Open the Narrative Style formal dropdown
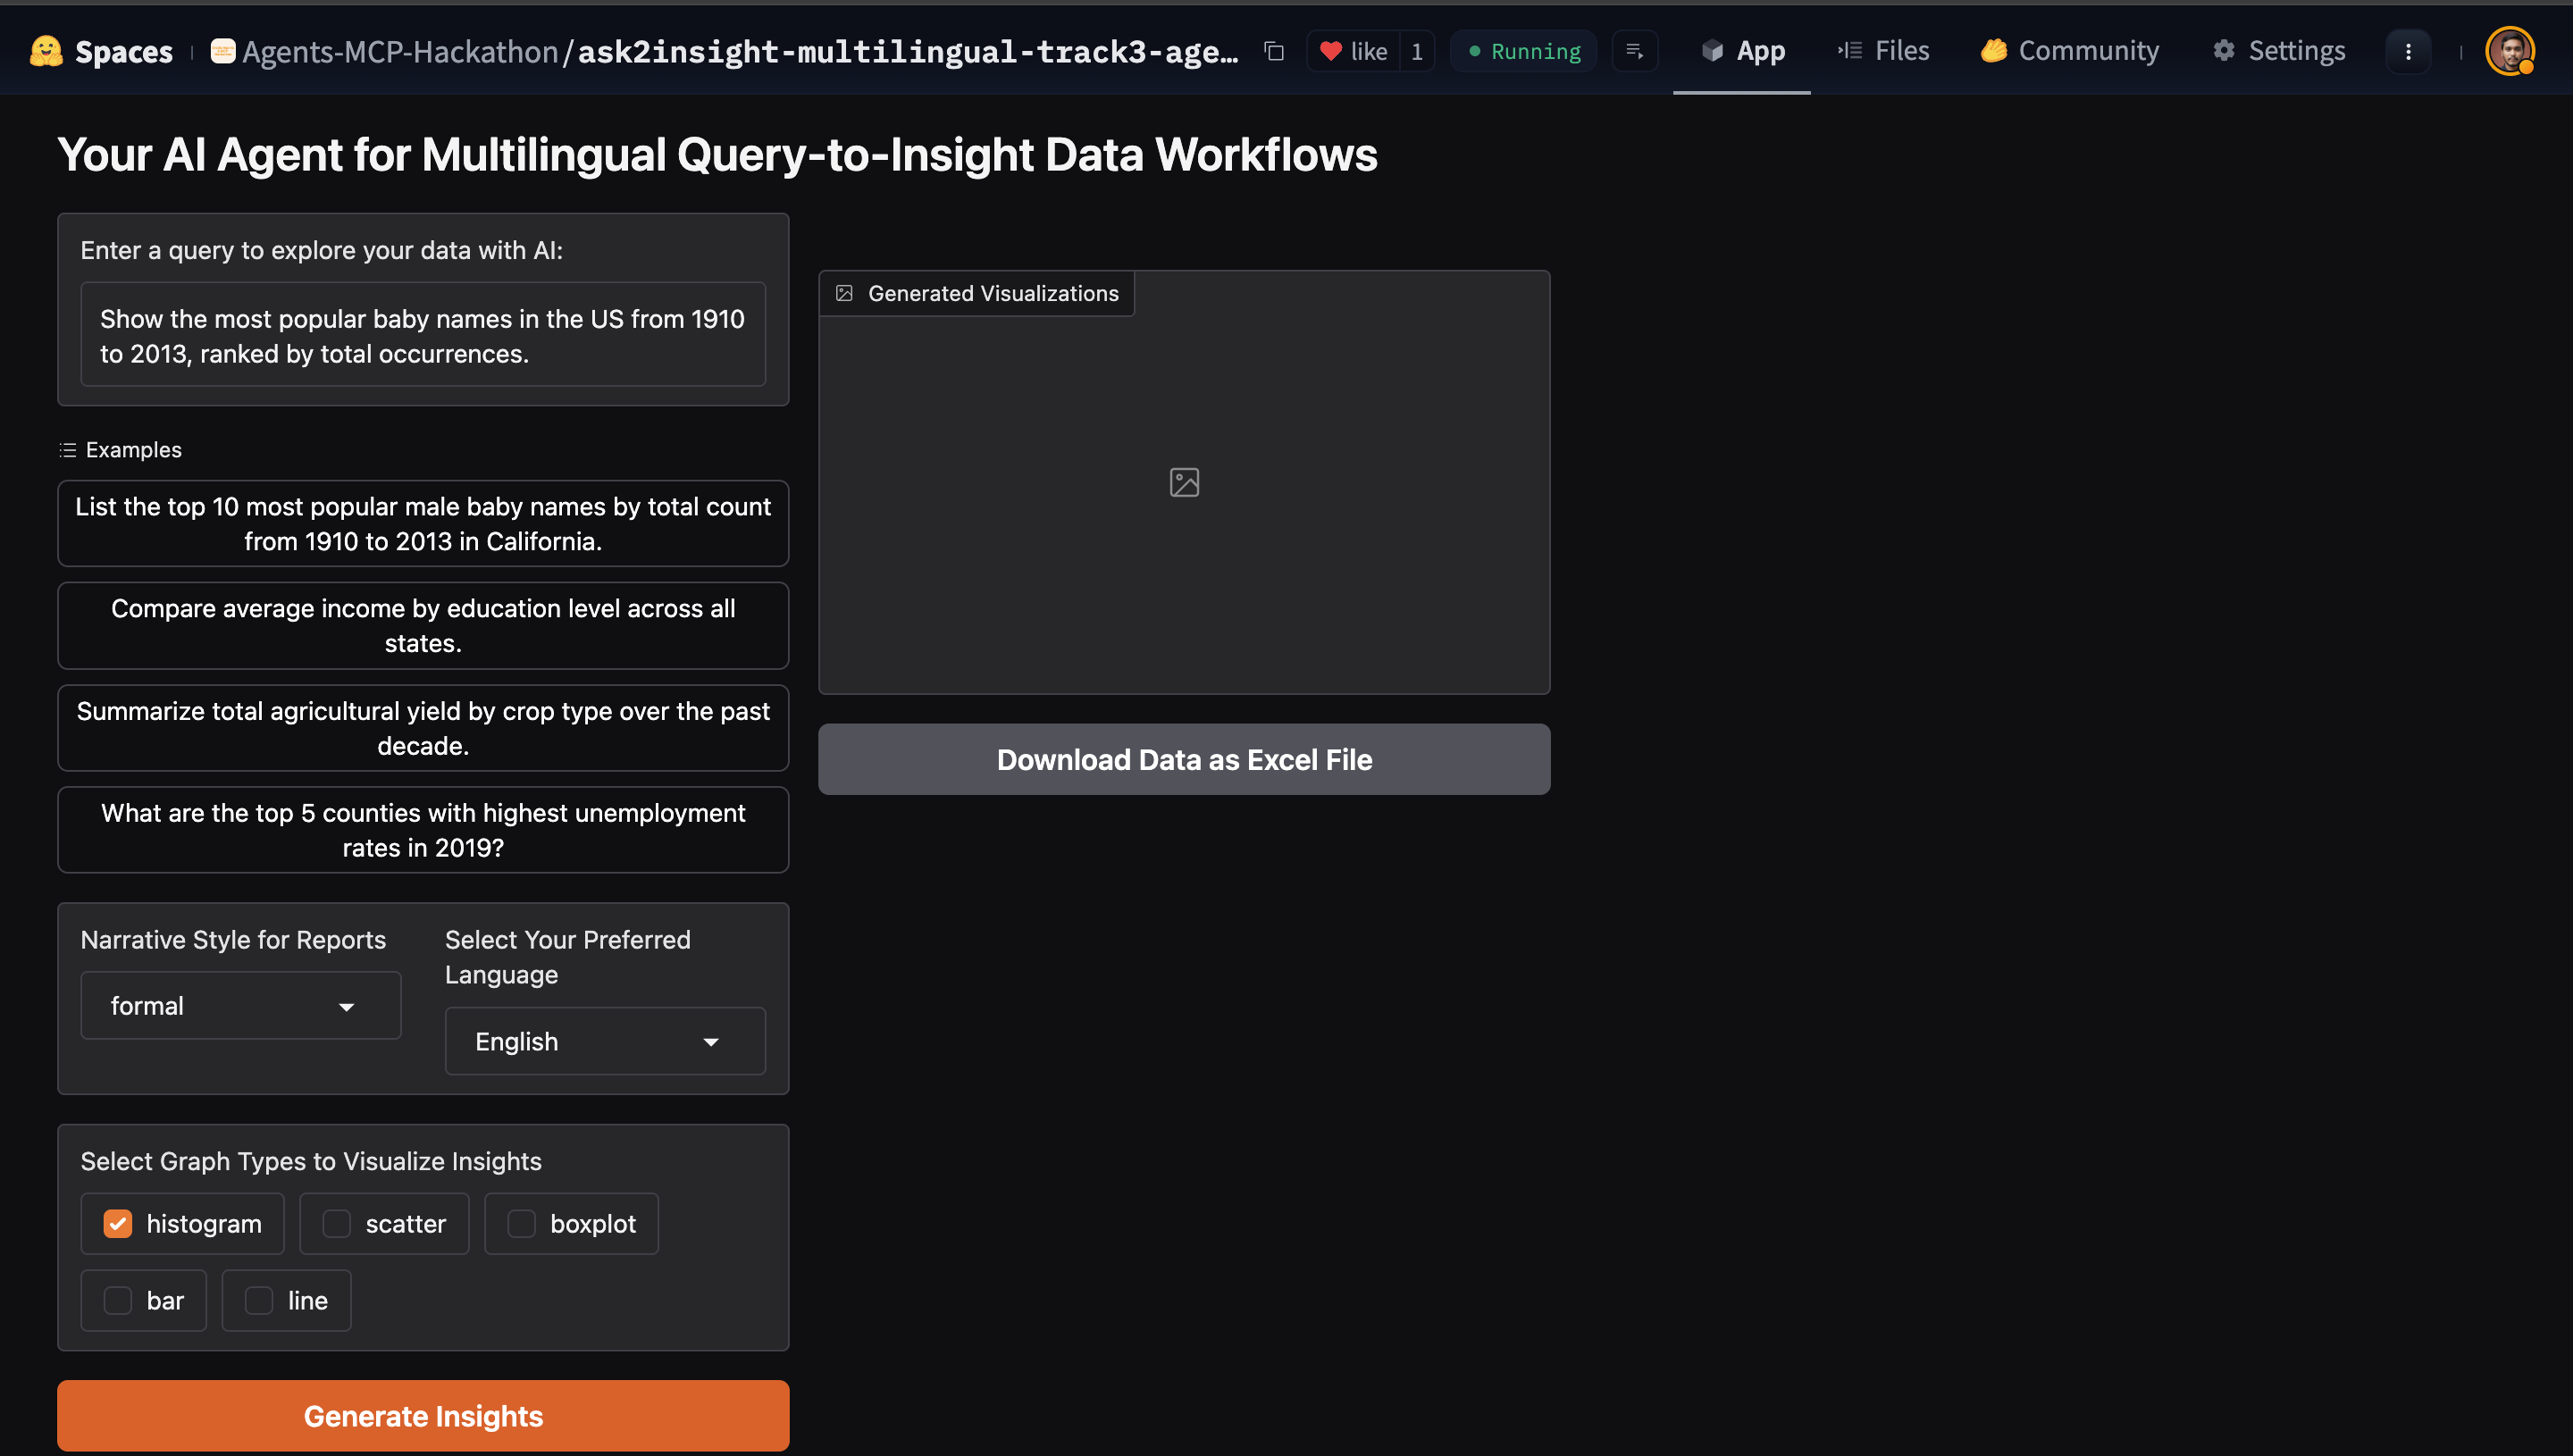This screenshot has height=1456, width=2573. (240, 1005)
